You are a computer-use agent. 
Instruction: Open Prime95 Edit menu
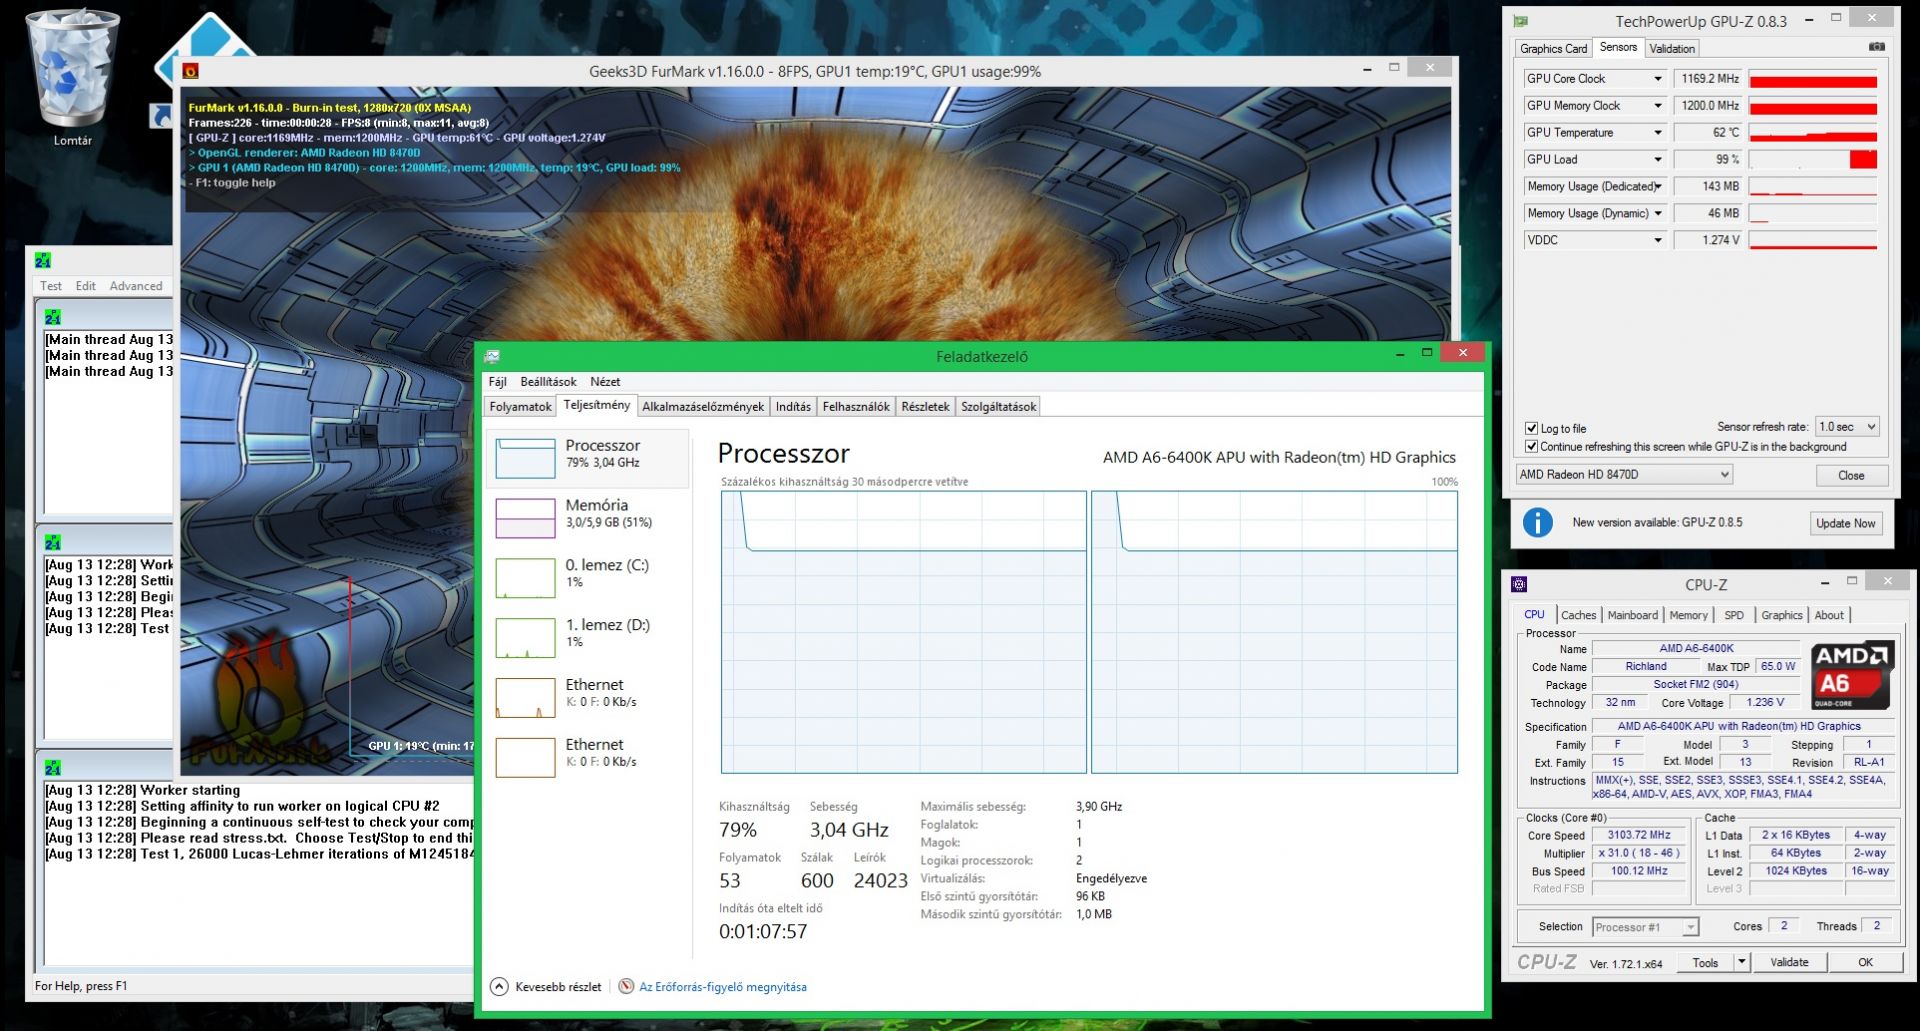pyautogui.click(x=86, y=286)
